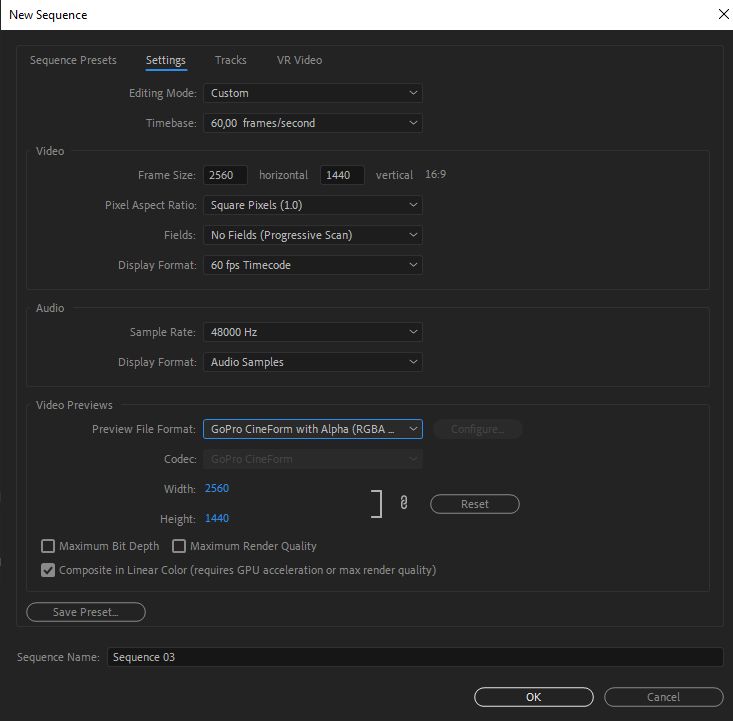The width and height of the screenshot is (733, 721).
Task: Close the New Sequence dialog
Action: pyautogui.click(x=723, y=14)
